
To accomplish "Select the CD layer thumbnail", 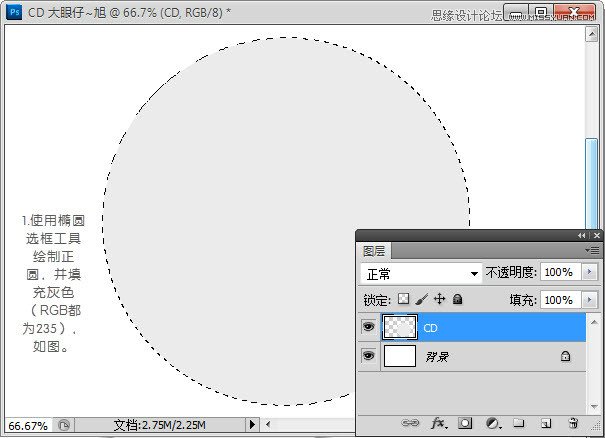I will pos(400,327).
